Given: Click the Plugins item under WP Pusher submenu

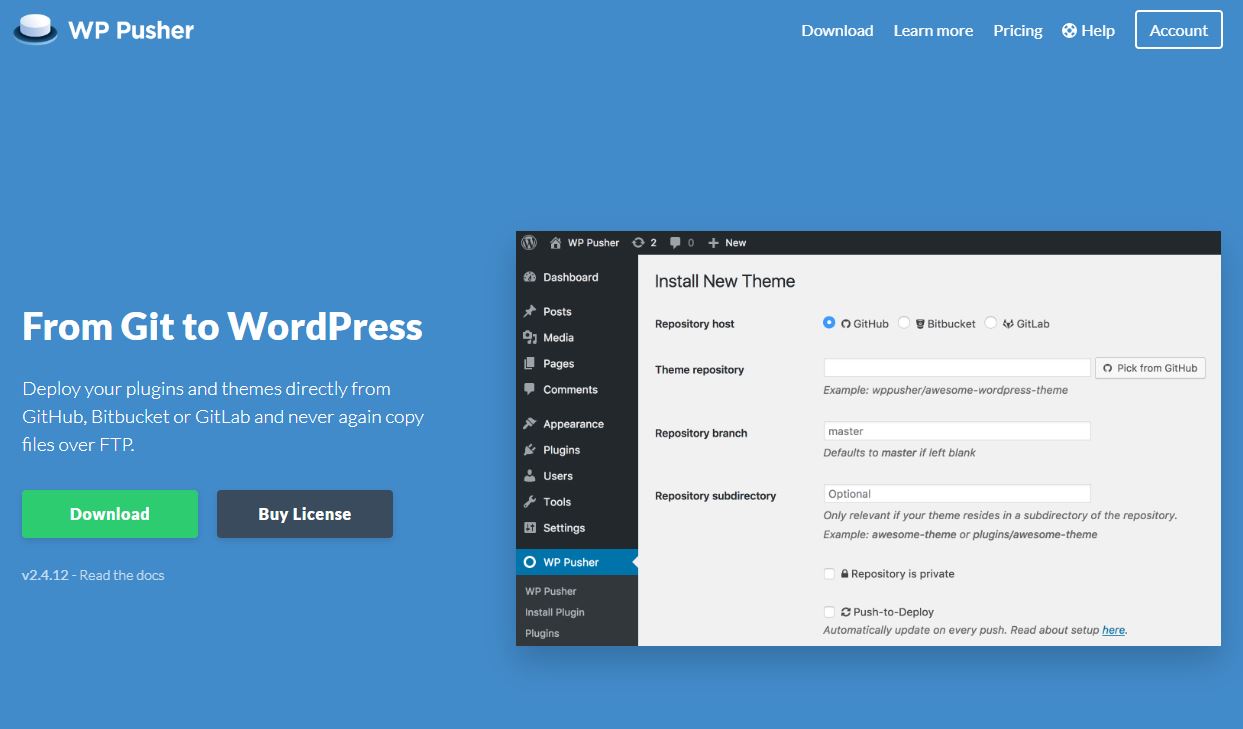Looking at the screenshot, I should point(542,633).
